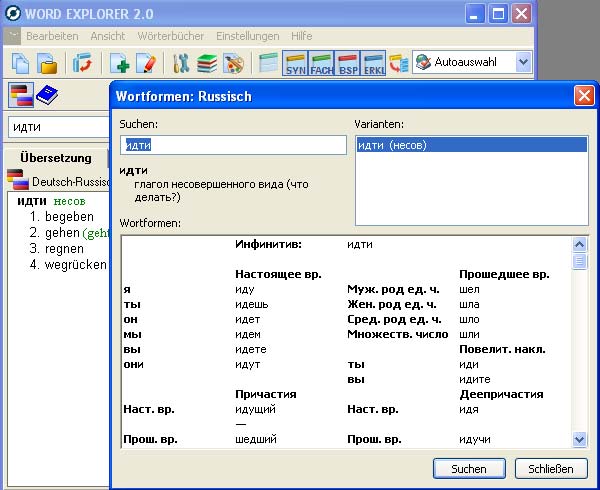Click the Schließen button
The width and height of the screenshot is (600, 490).
[551, 469]
